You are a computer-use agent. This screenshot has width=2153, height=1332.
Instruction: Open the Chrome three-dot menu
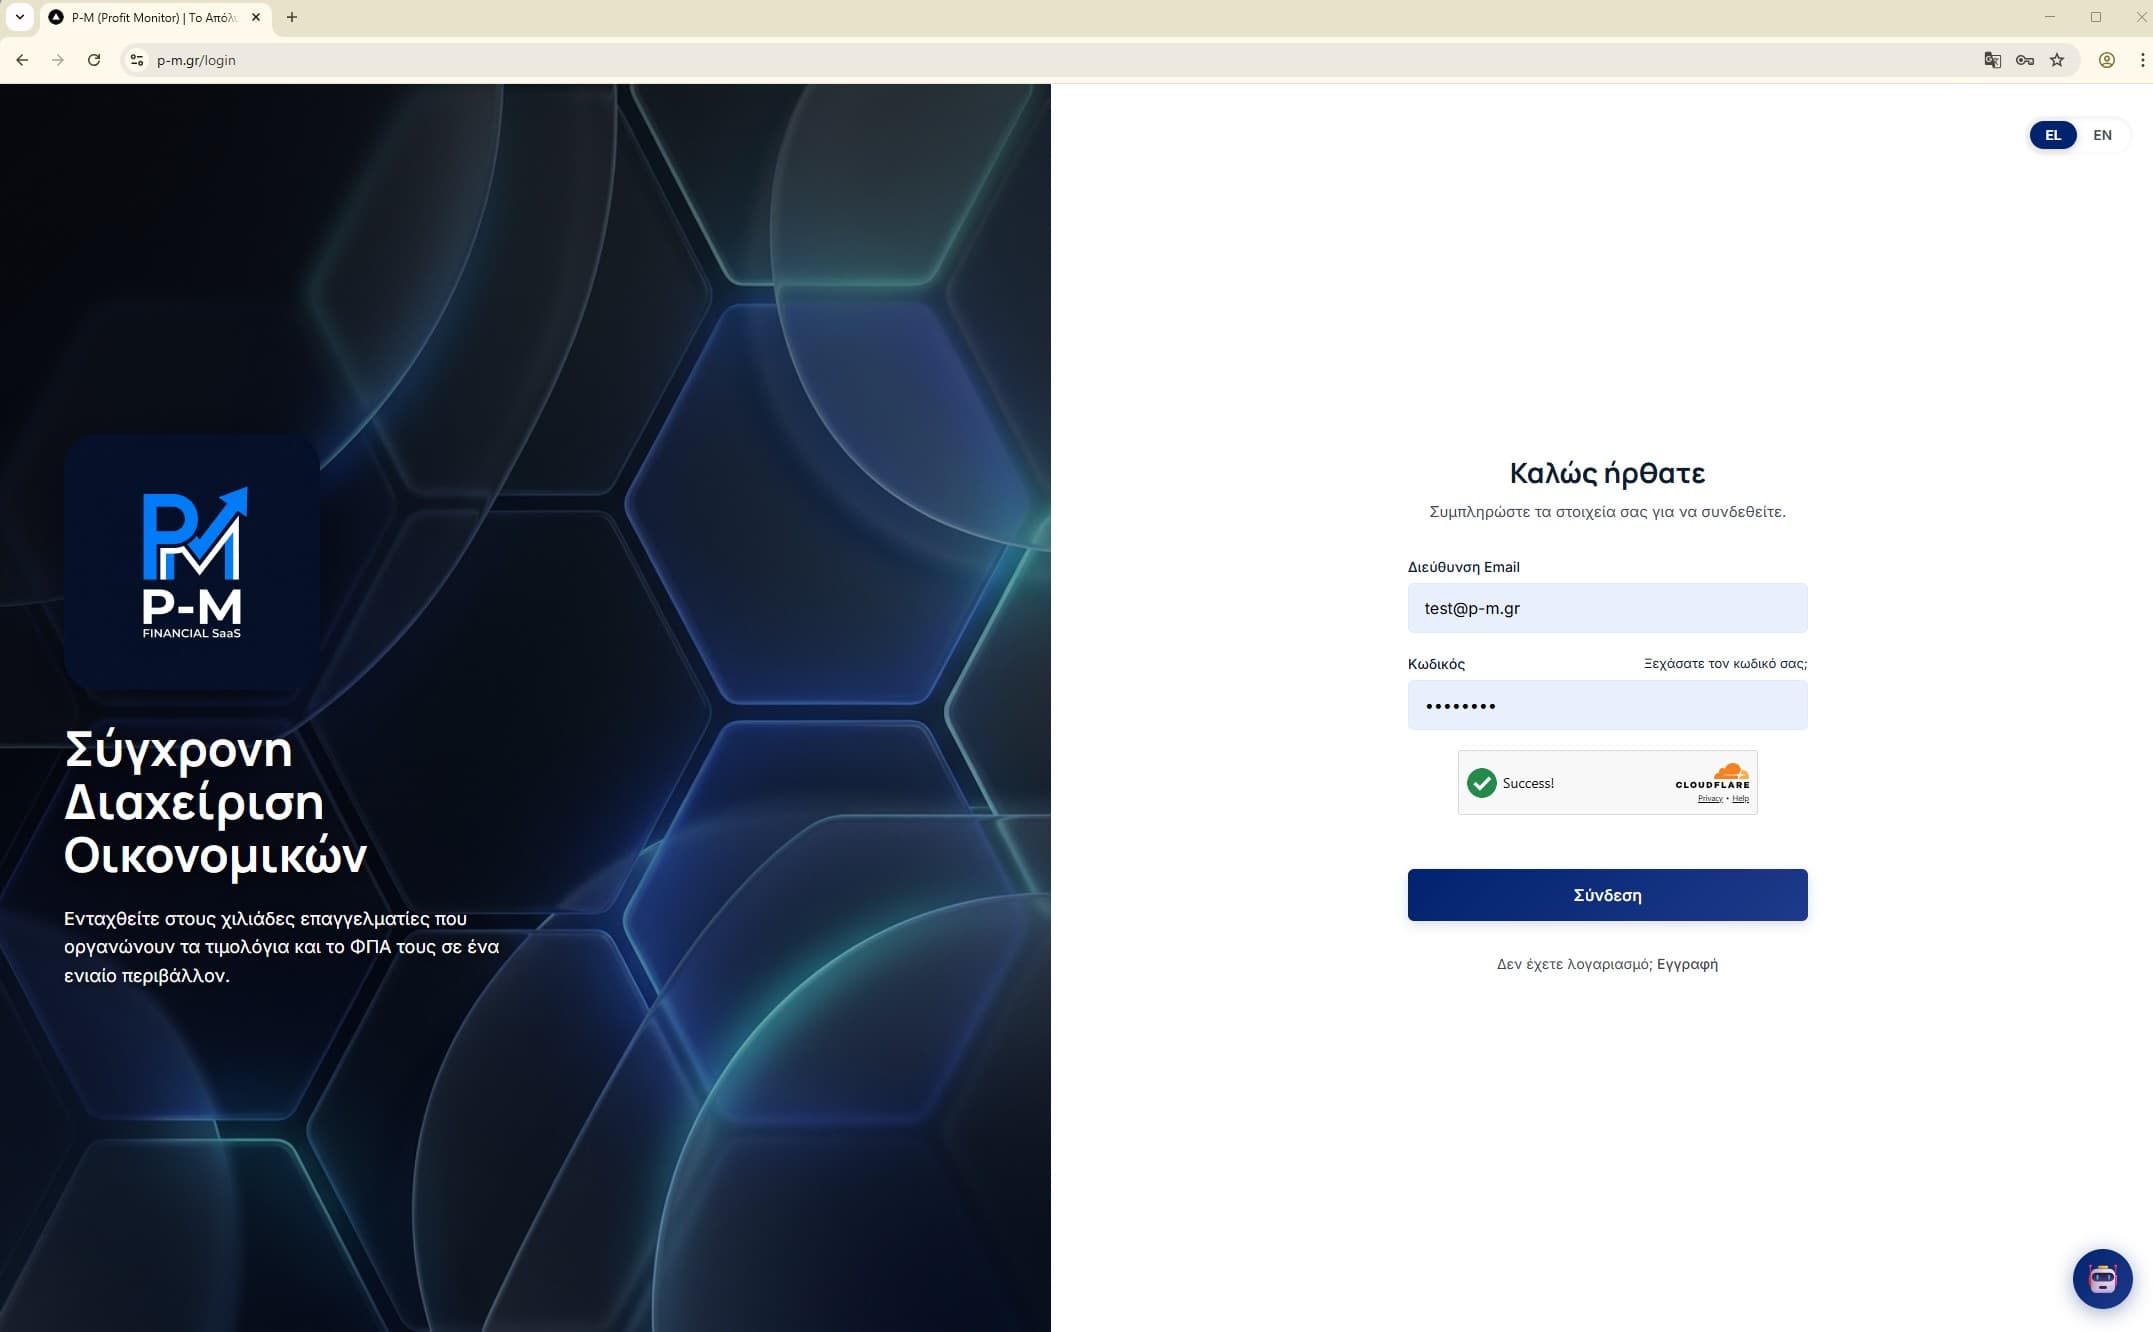(2142, 60)
